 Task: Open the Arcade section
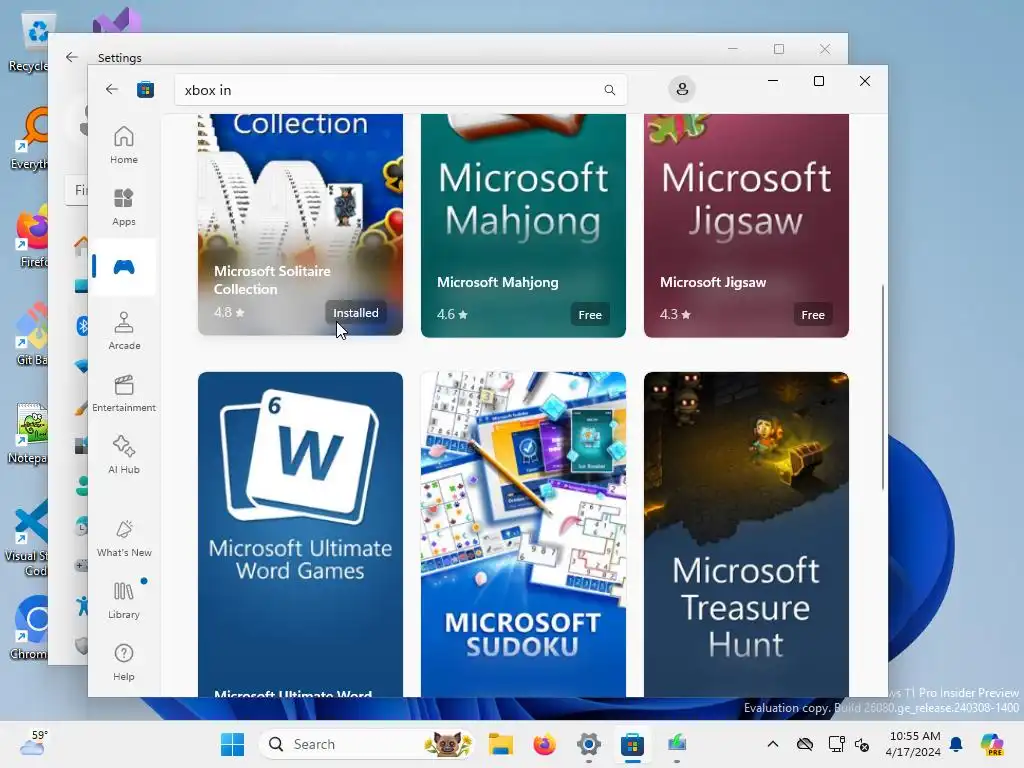[123, 331]
